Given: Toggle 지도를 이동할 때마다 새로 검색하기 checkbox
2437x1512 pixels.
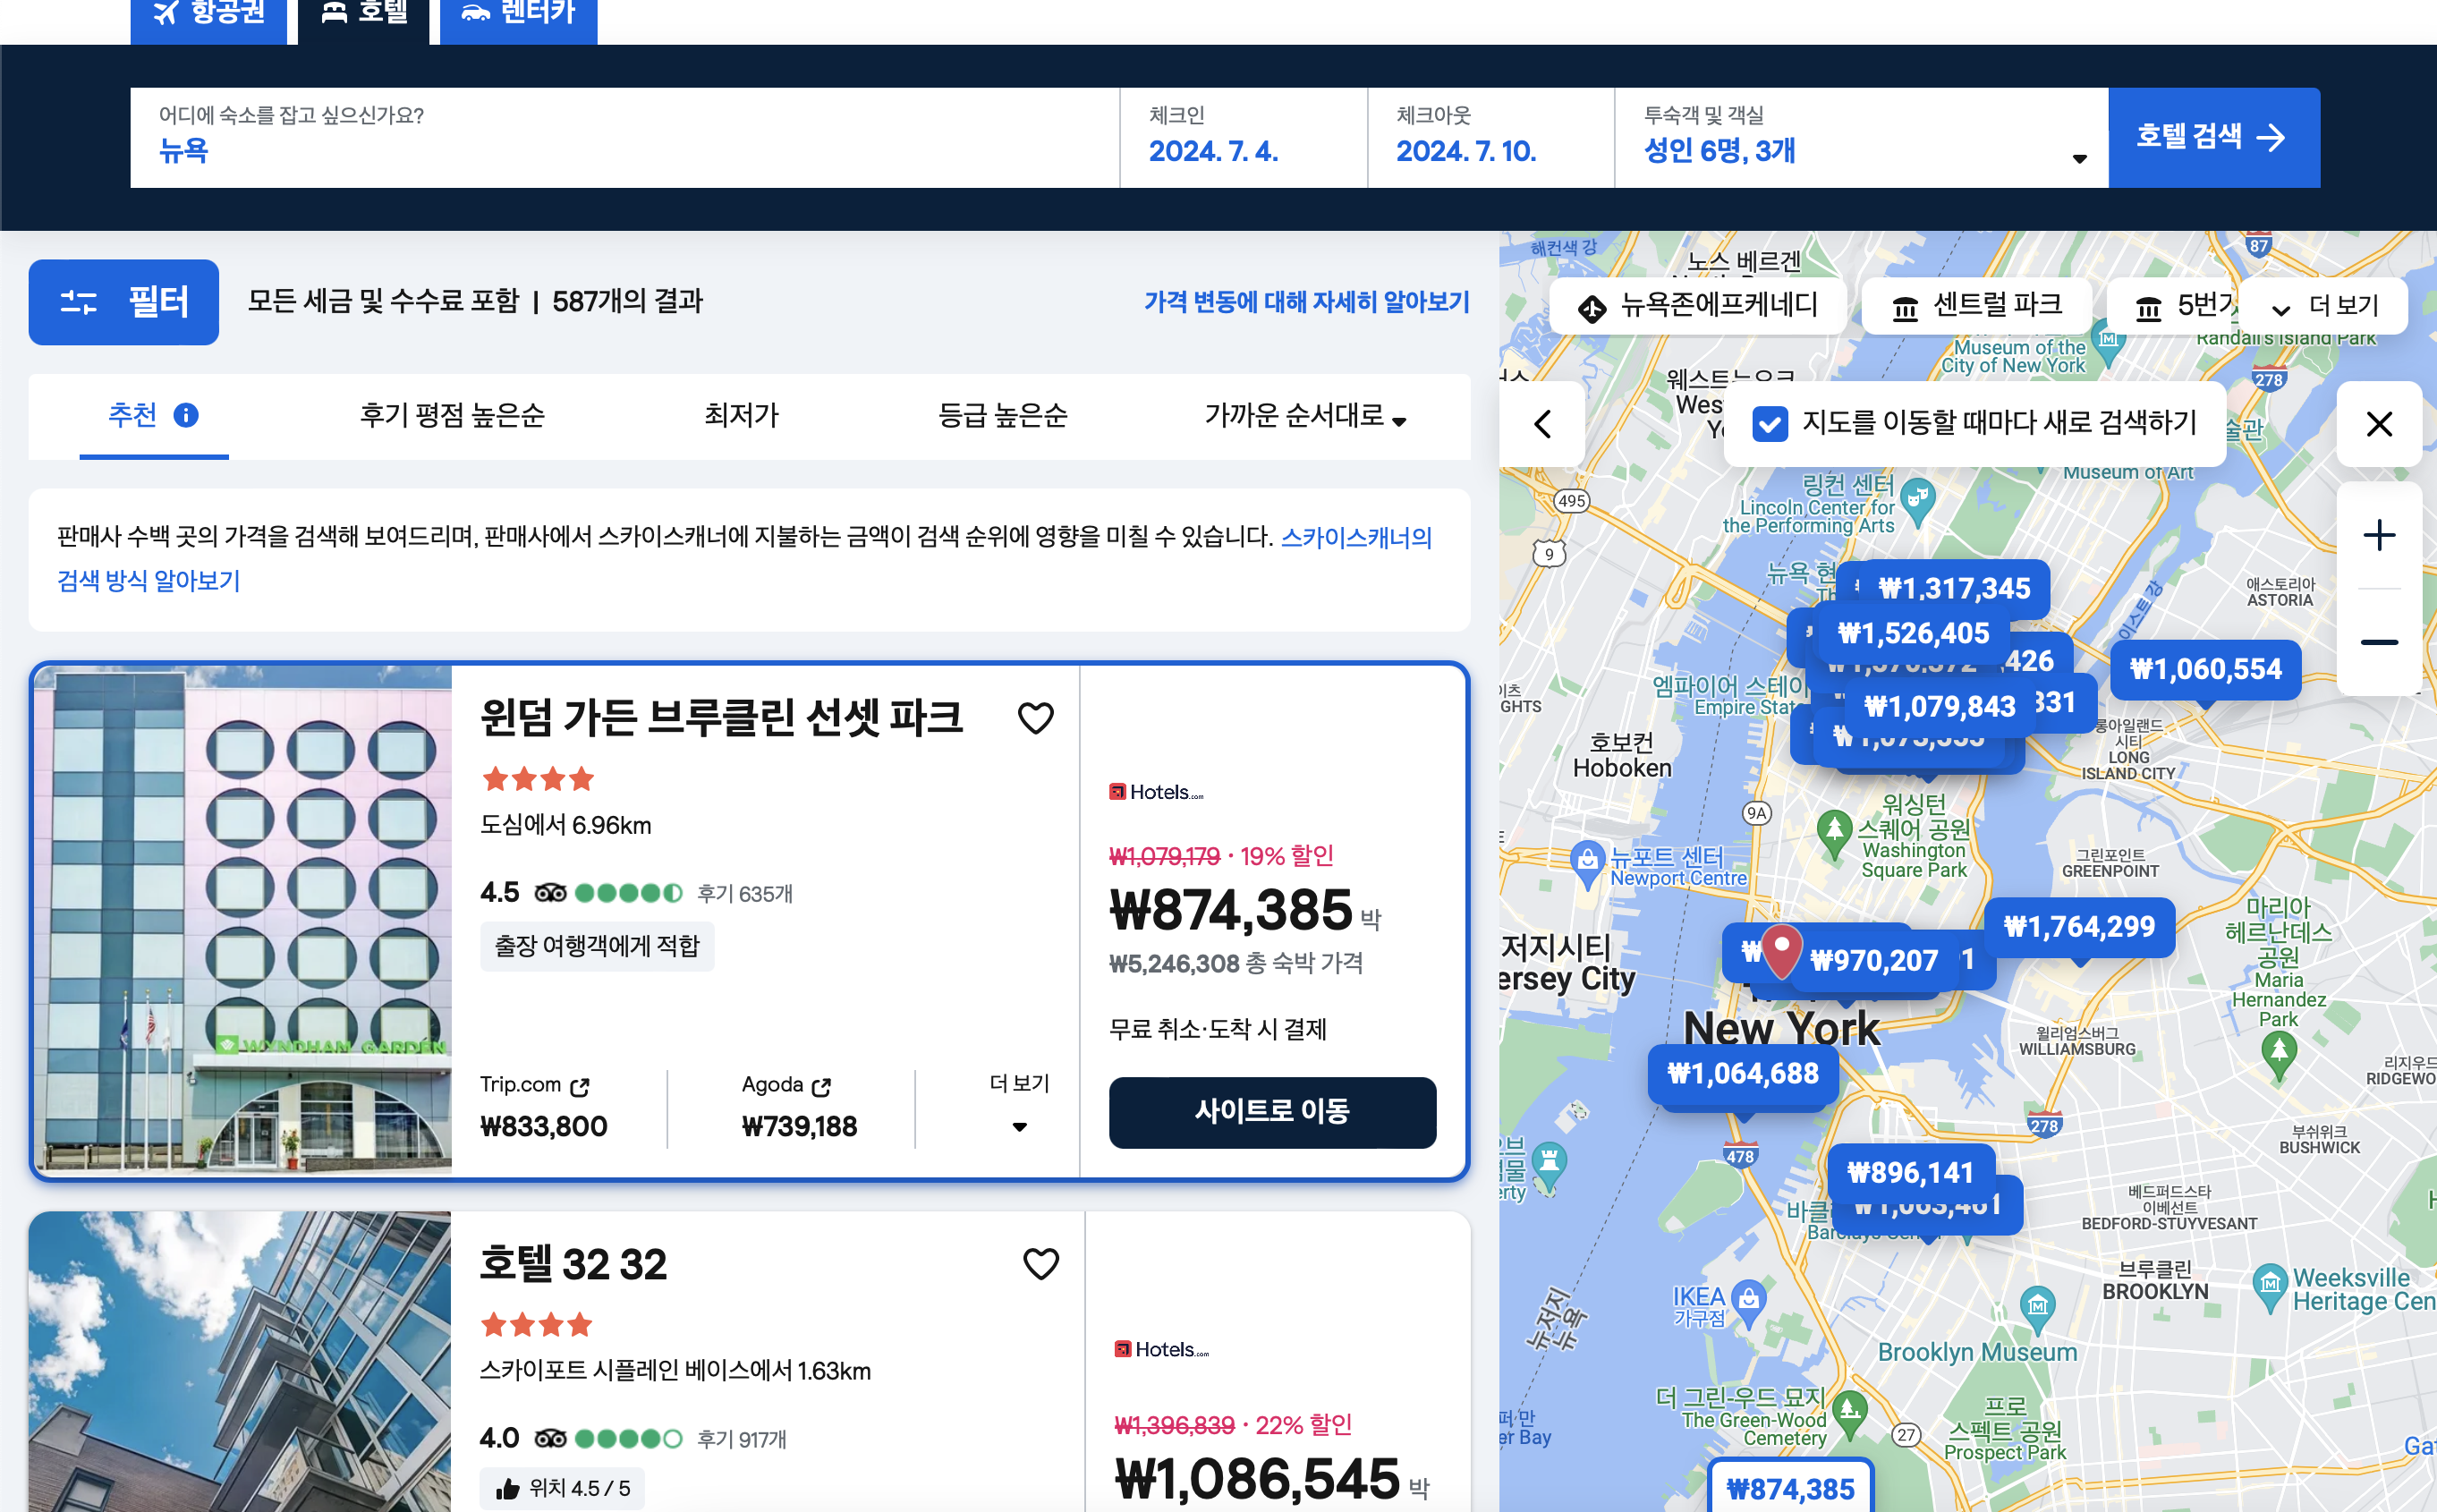Looking at the screenshot, I should [1770, 424].
